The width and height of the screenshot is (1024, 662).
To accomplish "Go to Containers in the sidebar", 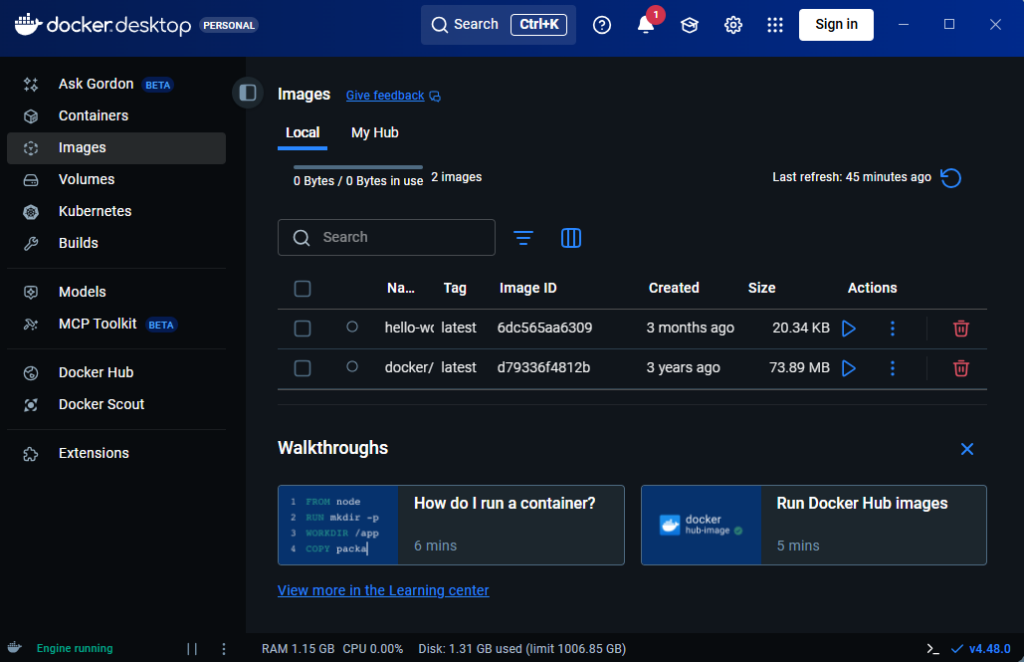I will click(x=93, y=116).
